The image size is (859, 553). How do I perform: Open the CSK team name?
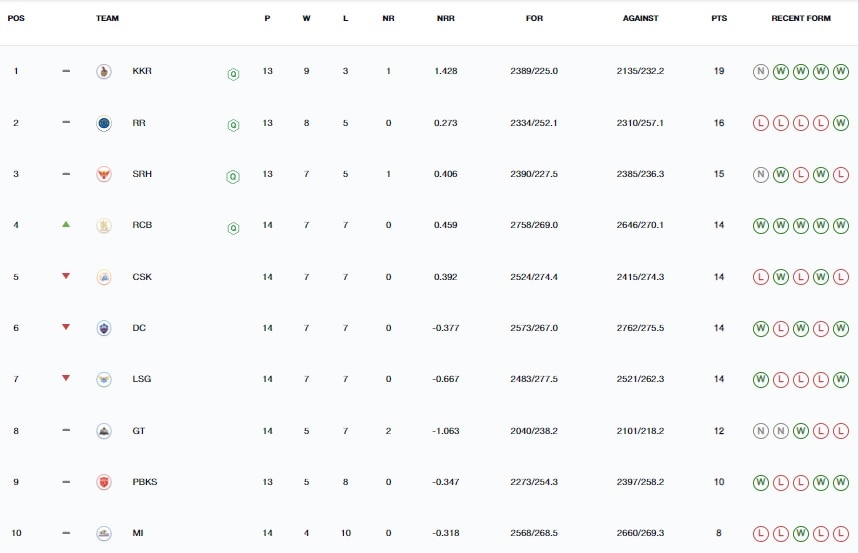[142, 277]
